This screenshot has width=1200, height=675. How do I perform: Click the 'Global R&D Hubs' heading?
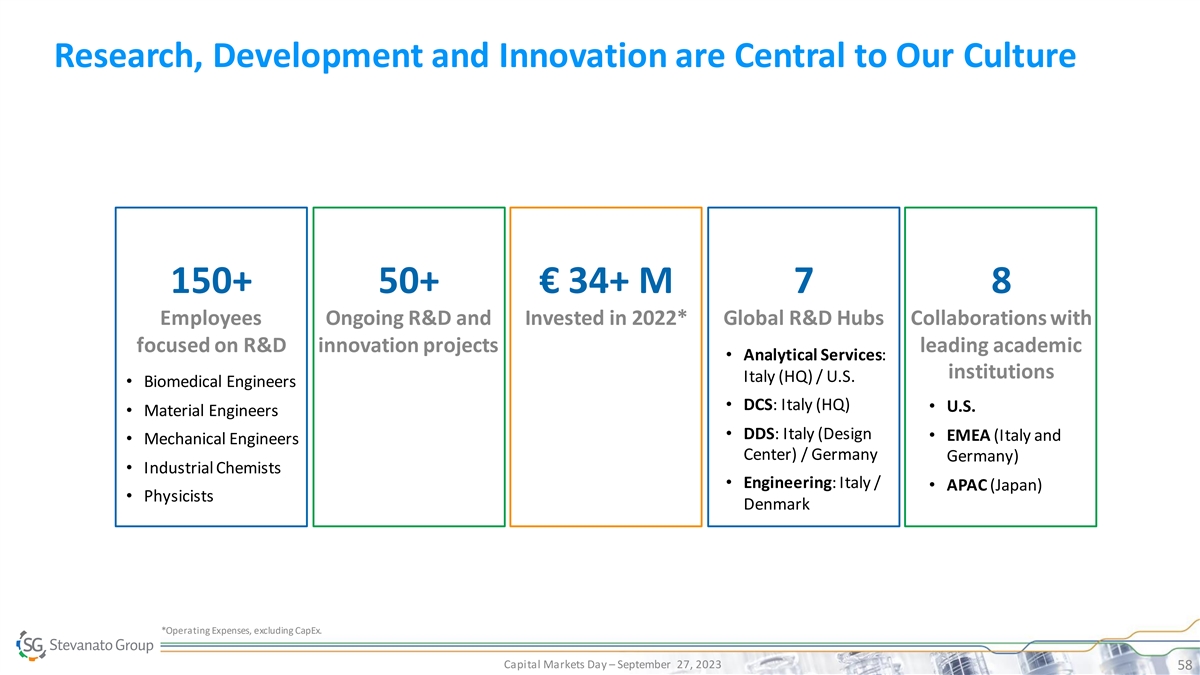pos(803,319)
